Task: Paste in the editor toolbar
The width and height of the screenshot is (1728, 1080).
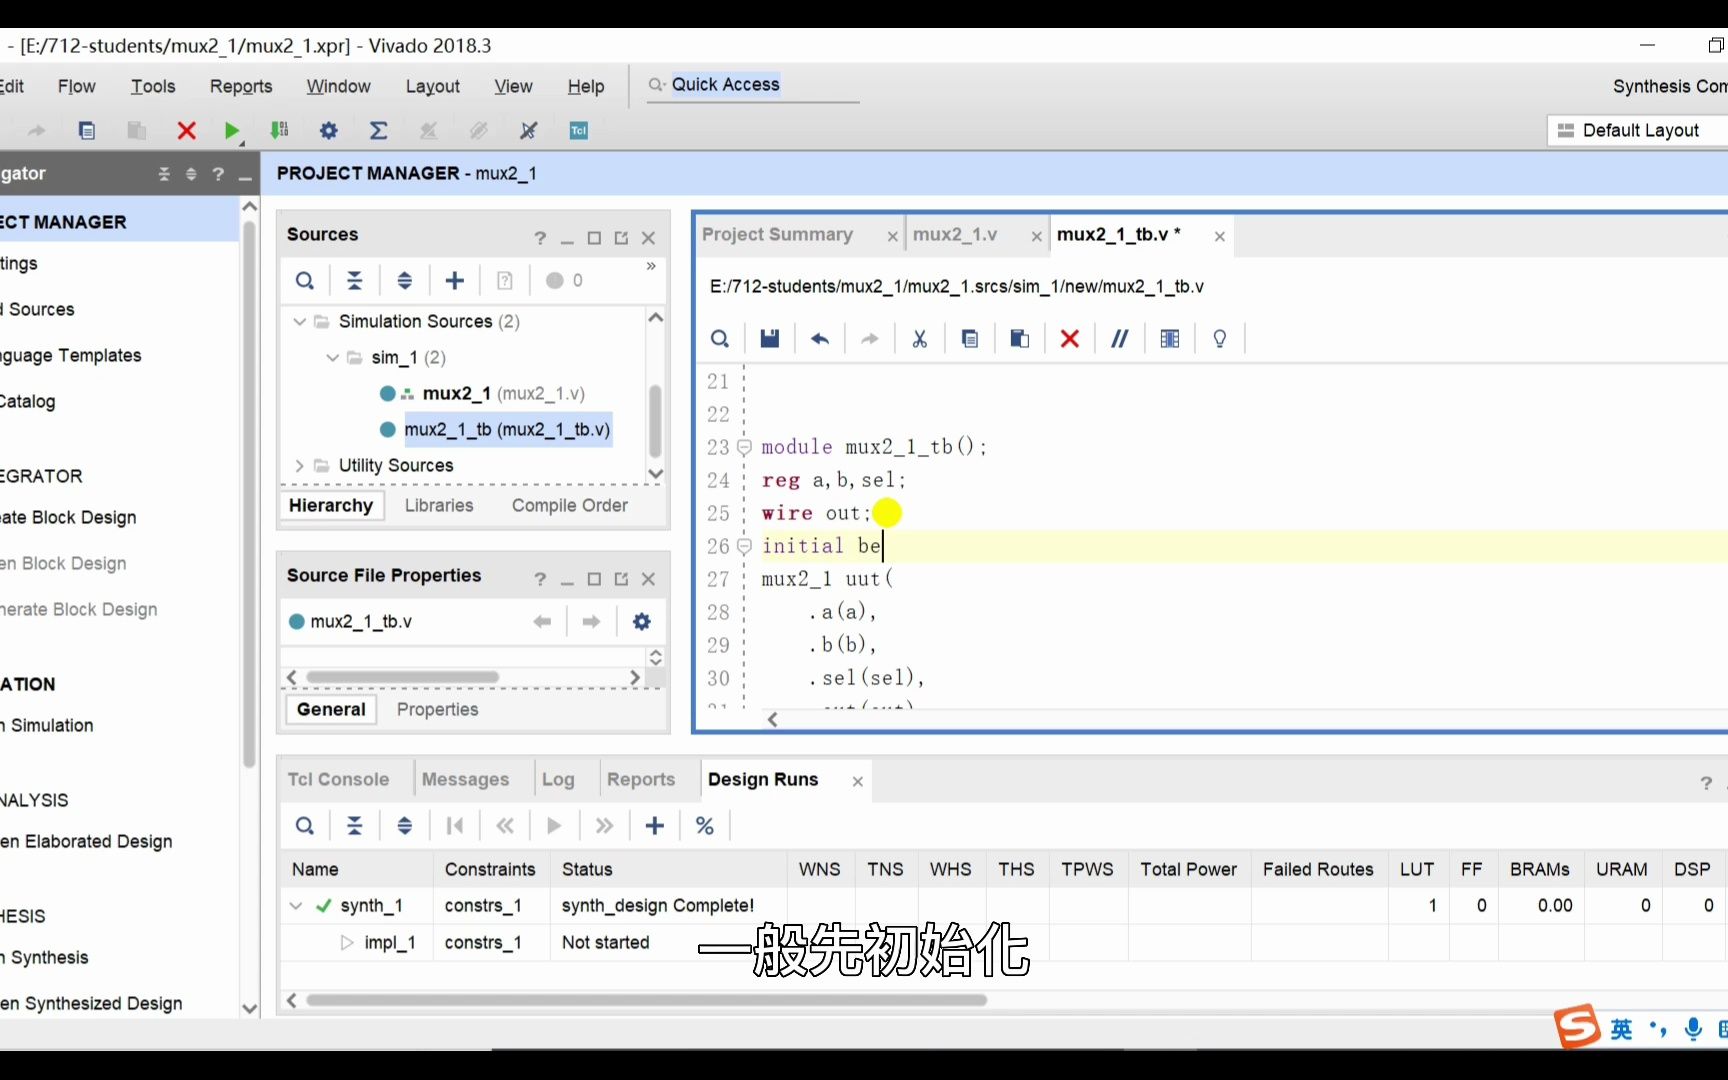Action: pos(1020,338)
